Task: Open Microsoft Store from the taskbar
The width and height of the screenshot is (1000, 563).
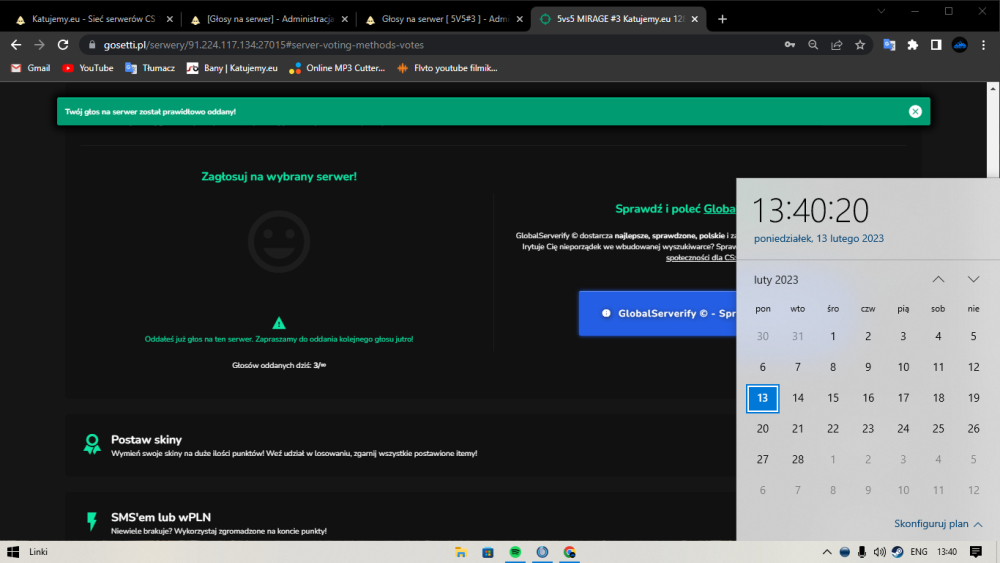Action: pyautogui.click(x=488, y=552)
